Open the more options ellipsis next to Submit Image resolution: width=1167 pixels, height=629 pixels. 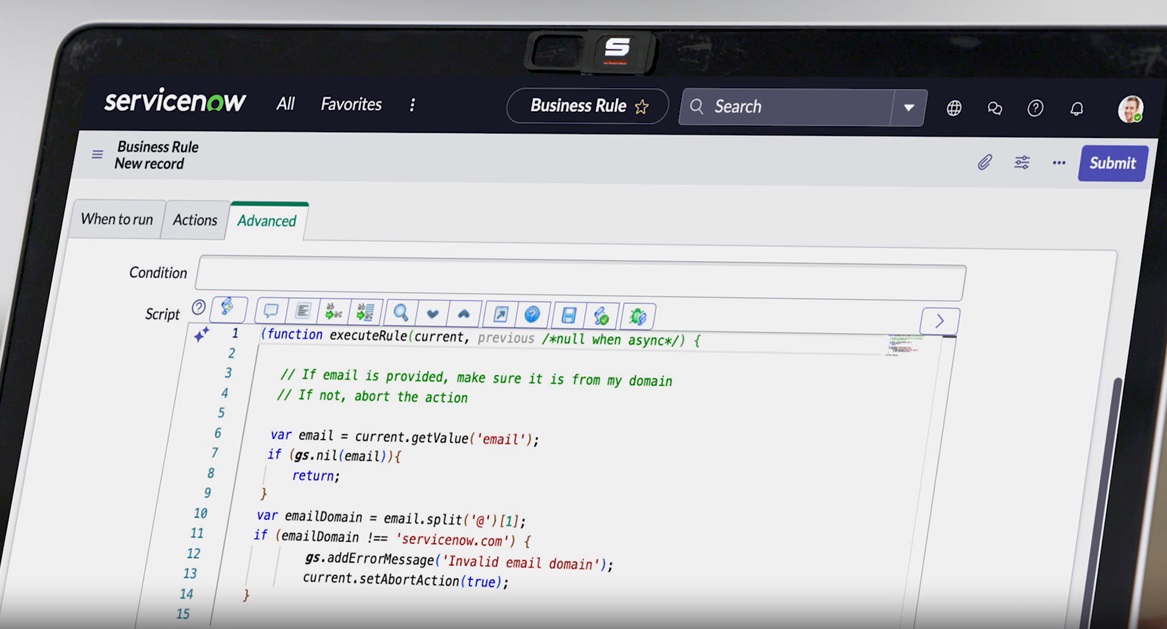(x=1058, y=162)
